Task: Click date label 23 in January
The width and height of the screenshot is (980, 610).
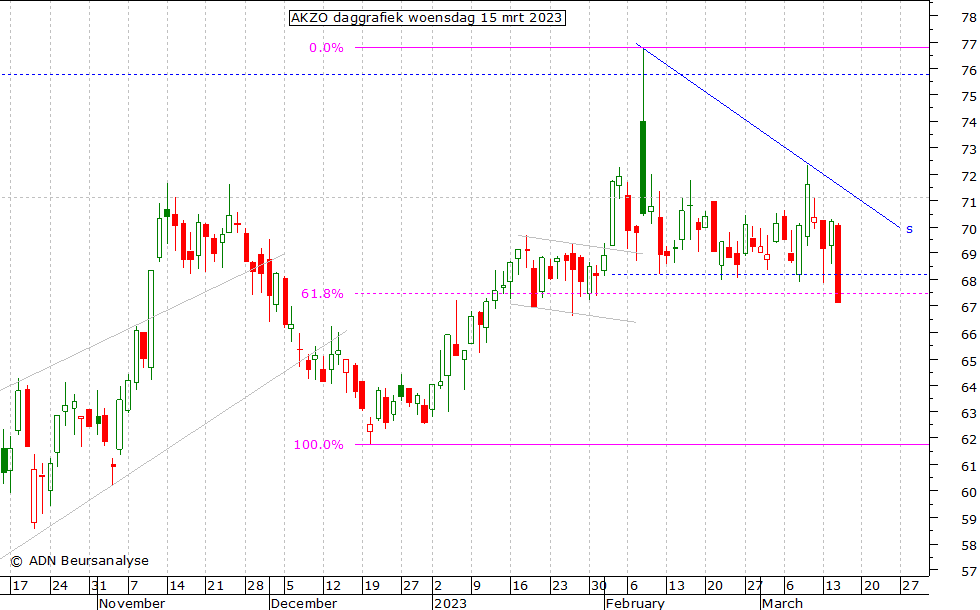Action: pyautogui.click(x=559, y=586)
